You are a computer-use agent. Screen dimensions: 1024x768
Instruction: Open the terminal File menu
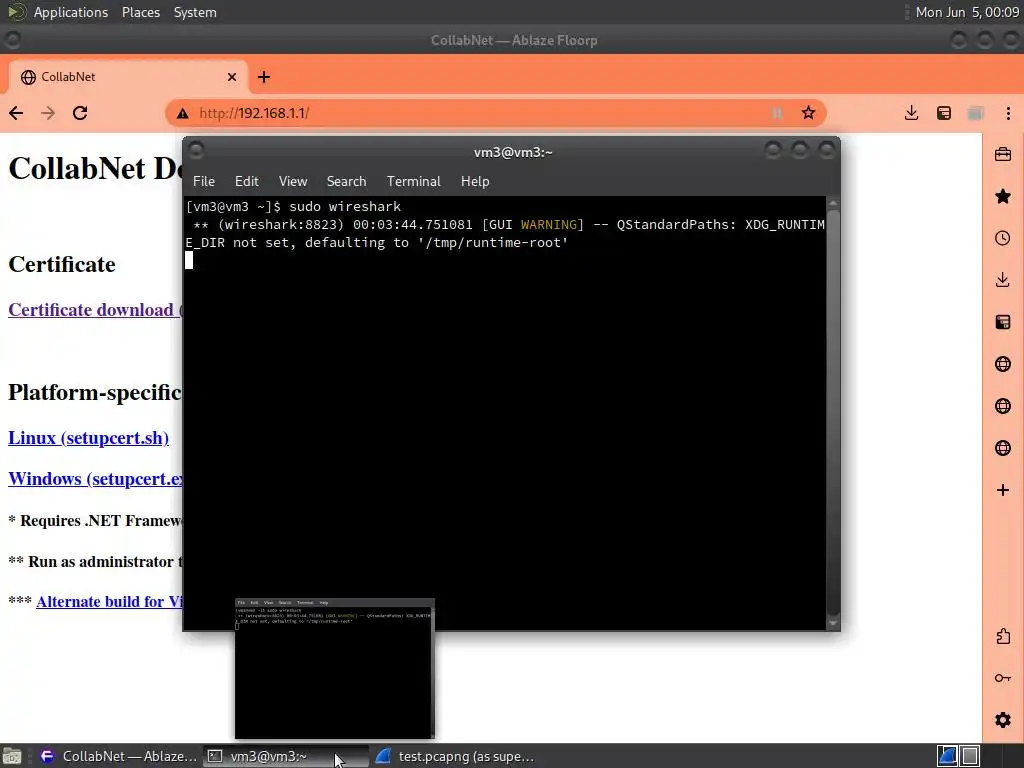pyautogui.click(x=204, y=182)
